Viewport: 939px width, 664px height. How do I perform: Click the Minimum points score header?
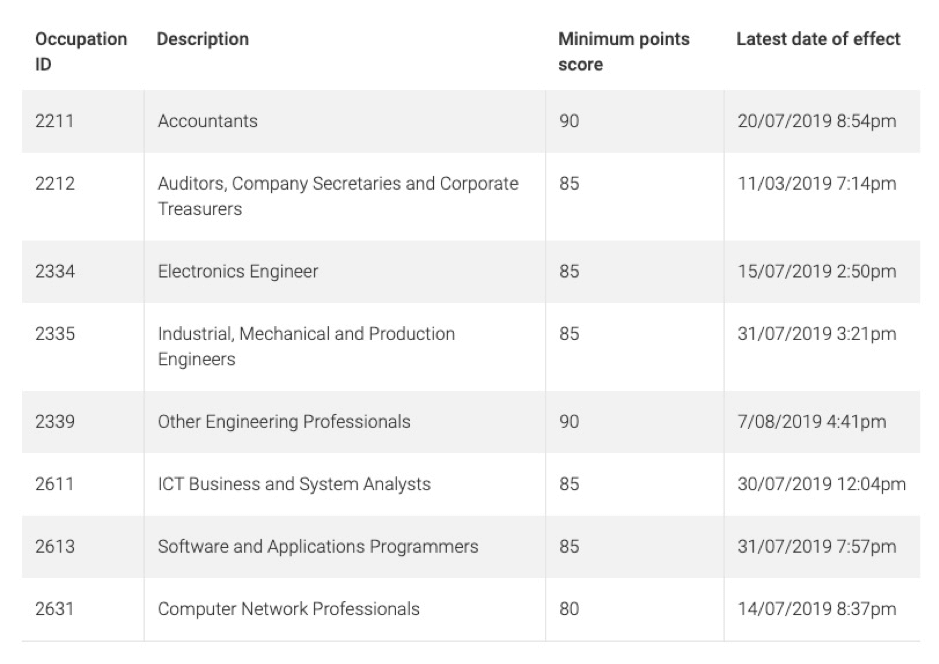623,51
